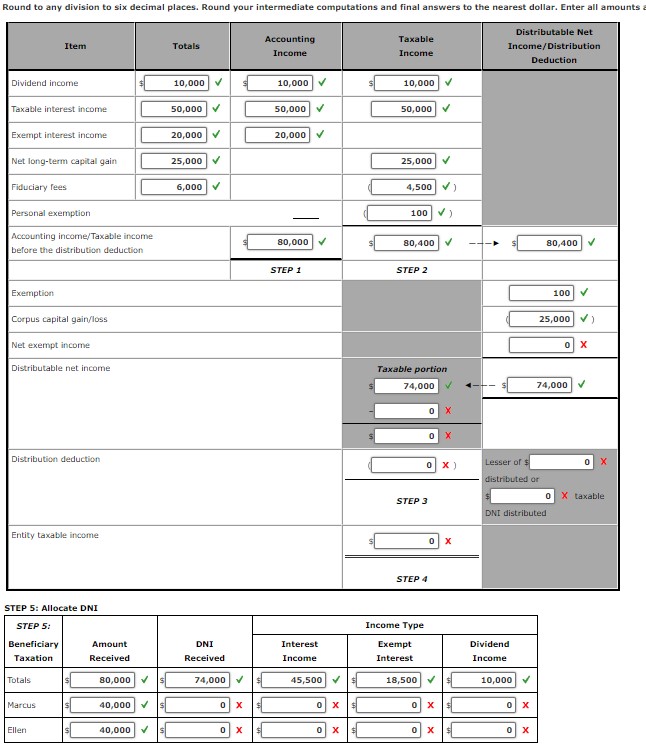Screen dimensions: 646x755
Task: Click Dividend income Accounting Income input
Action: [280, 83]
